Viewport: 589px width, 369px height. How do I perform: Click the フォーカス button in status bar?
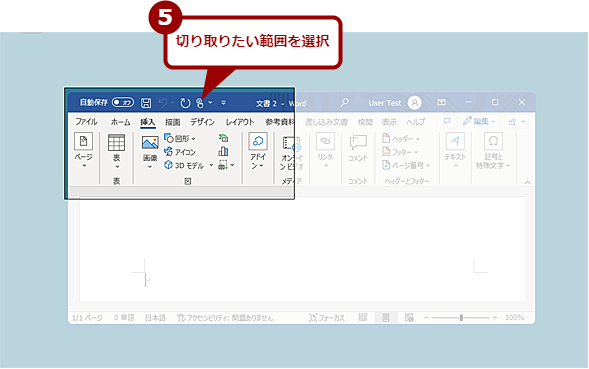click(x=327, y=318)
